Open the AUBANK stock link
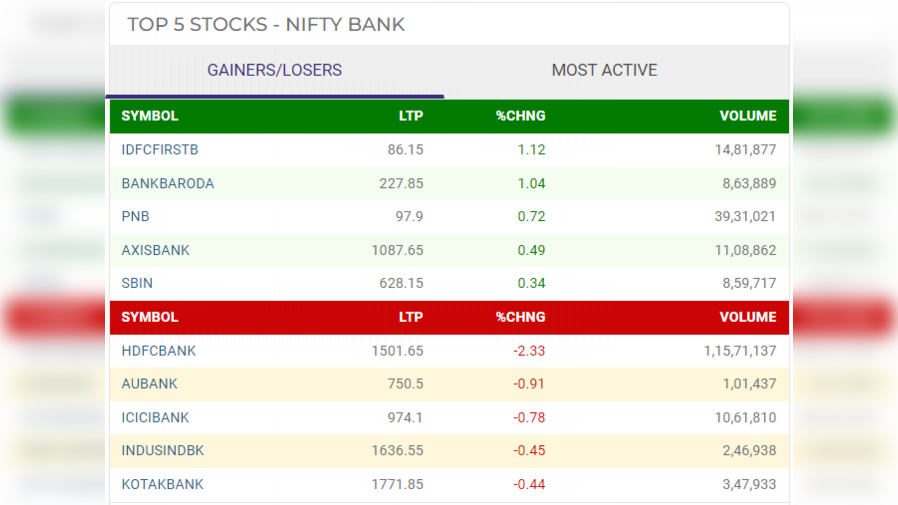 150,384
